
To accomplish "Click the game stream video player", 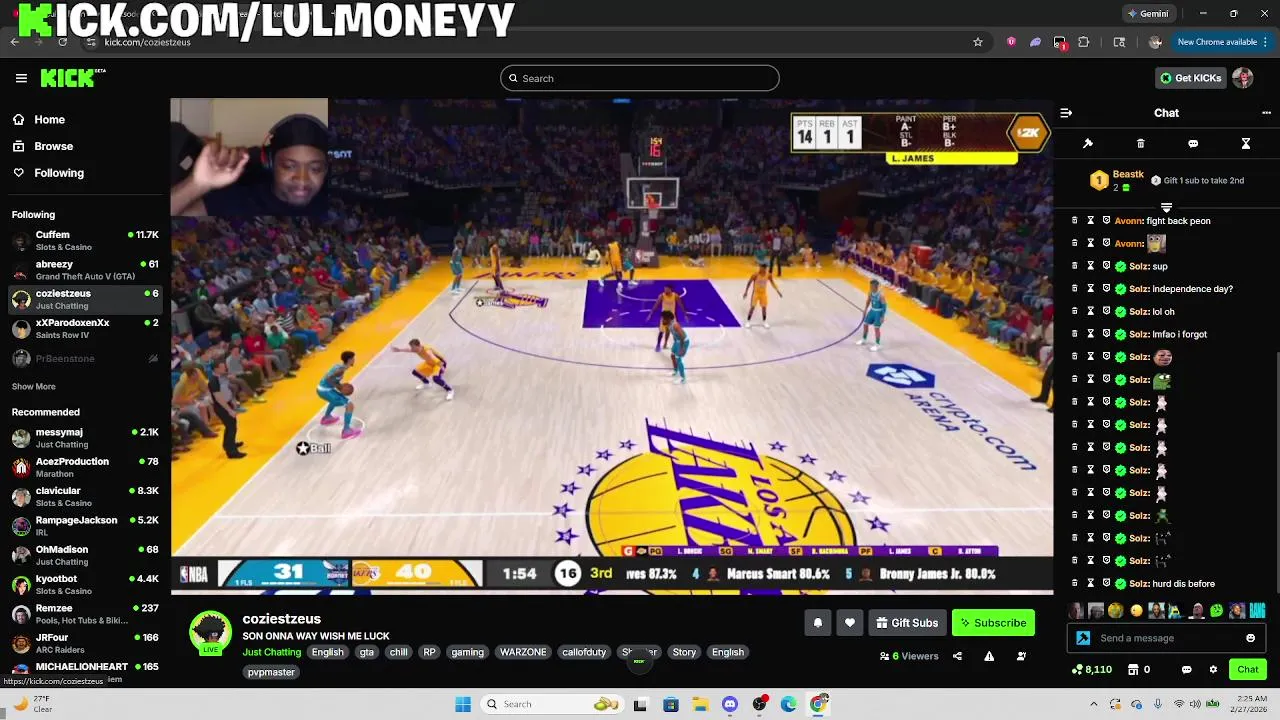I will (612, 346).
